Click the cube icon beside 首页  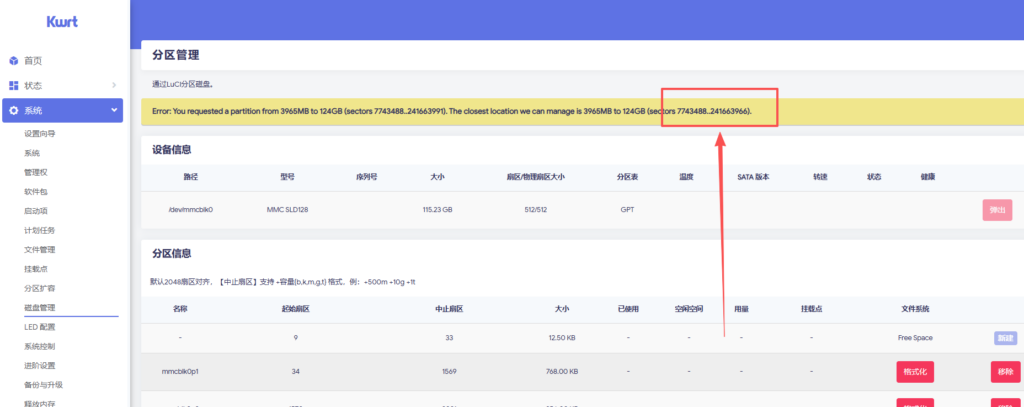(x=14, y=61)
